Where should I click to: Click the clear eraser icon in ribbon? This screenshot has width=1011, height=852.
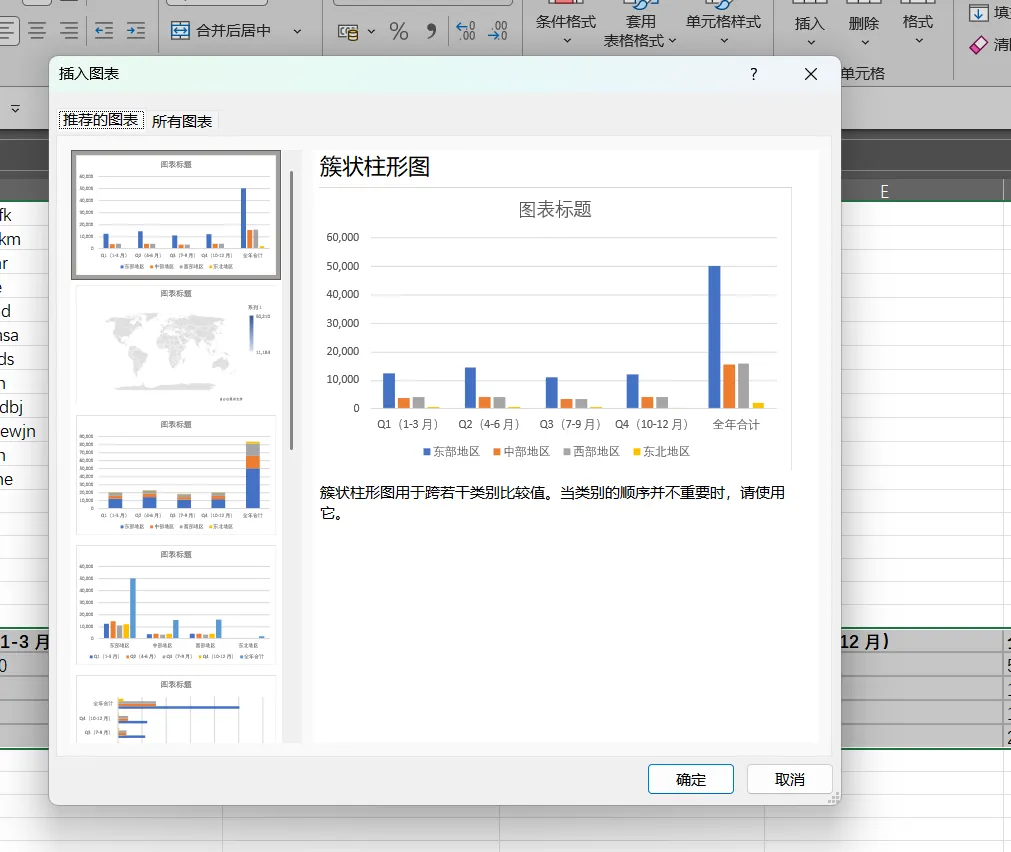tap(979, 45)
